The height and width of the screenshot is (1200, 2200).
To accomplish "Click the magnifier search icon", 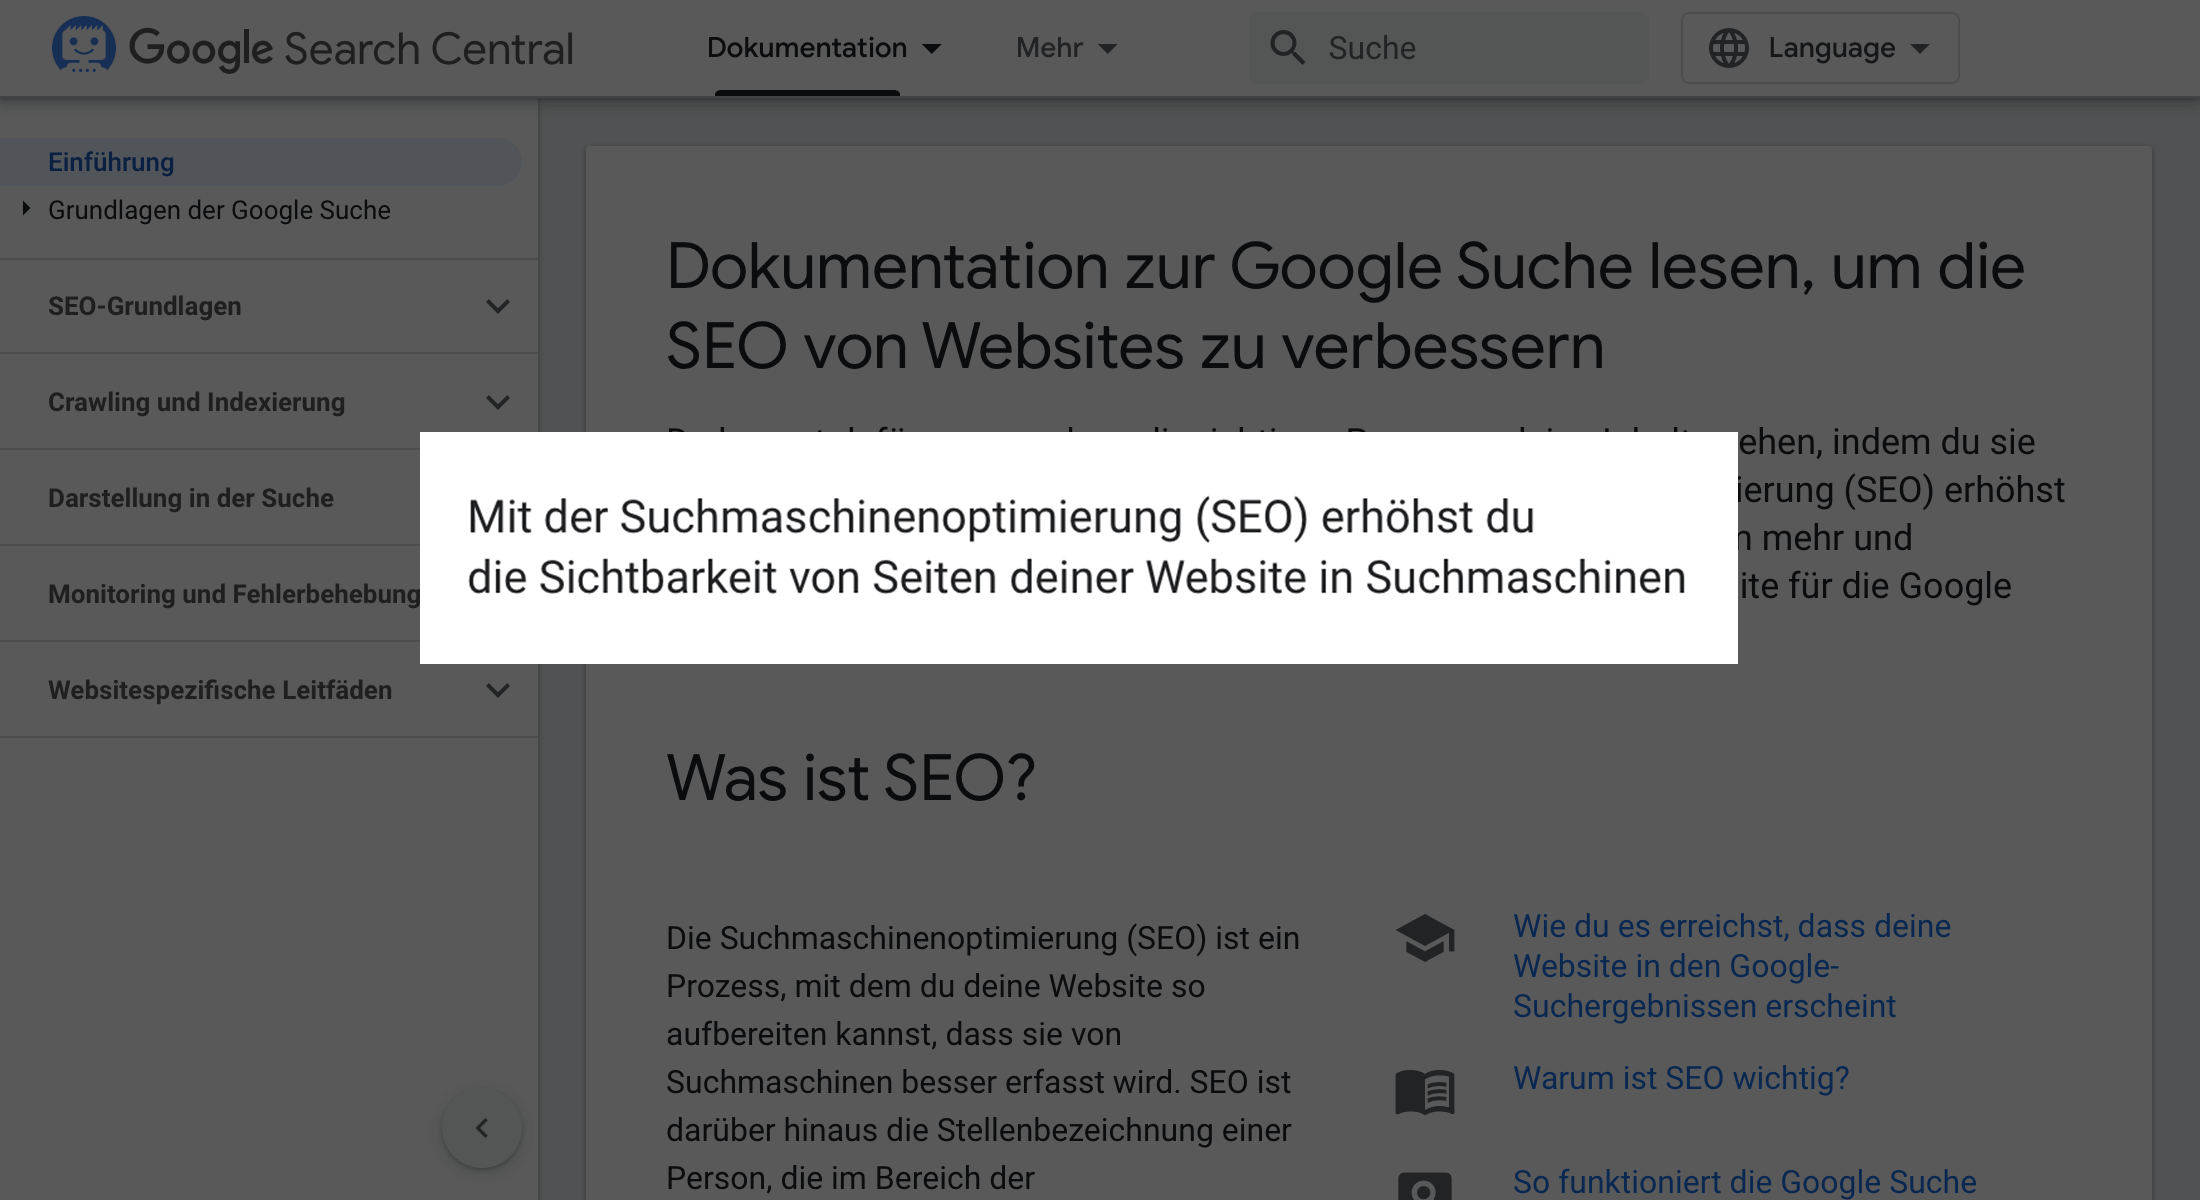I will pos(1287,47).
